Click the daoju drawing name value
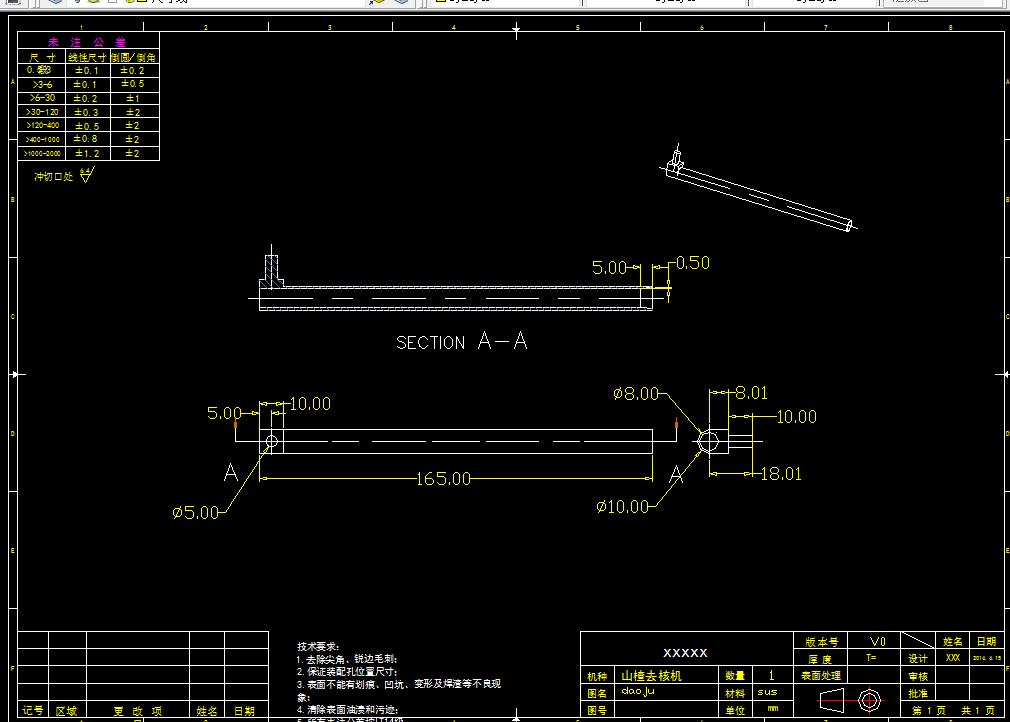The height and width of the screenshot is (722, 1010). point(638,691)
